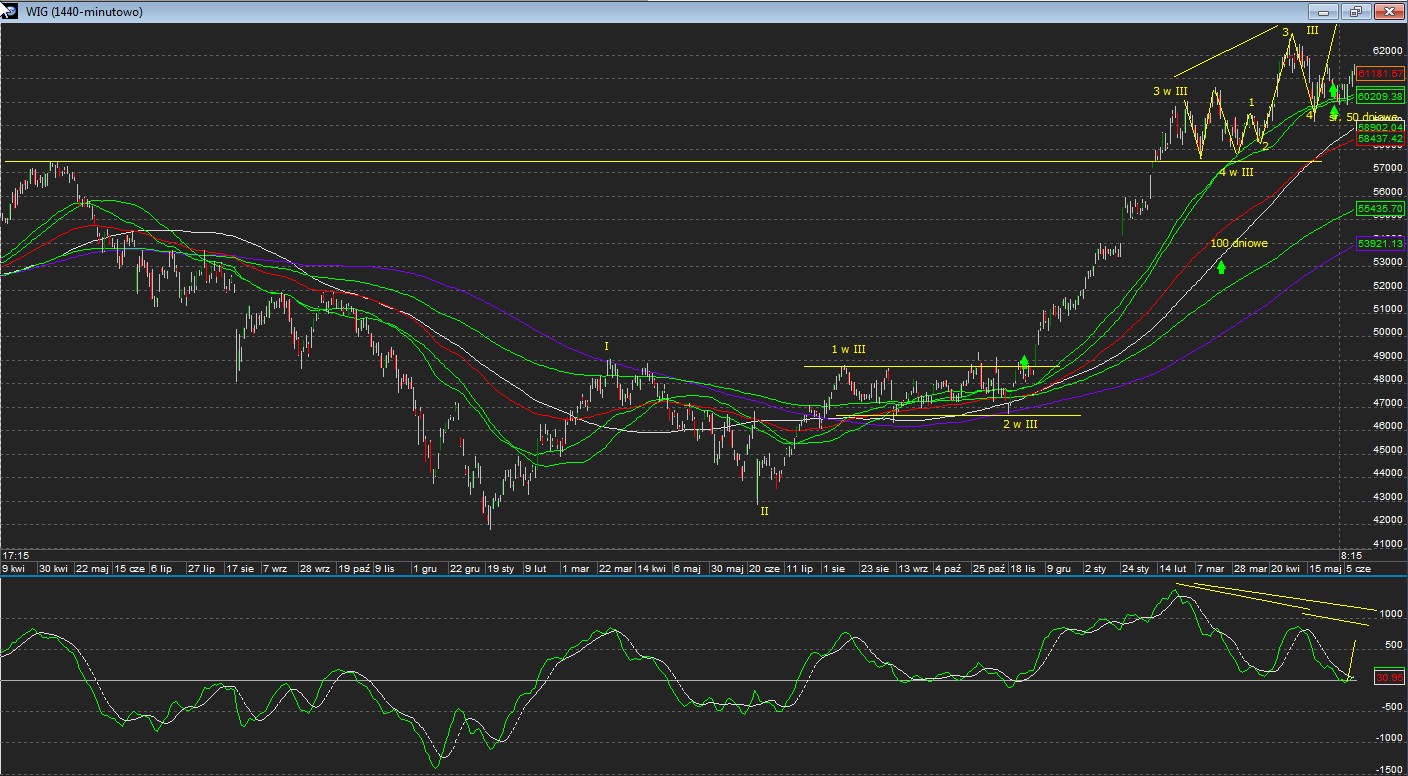Click the '17 sie' date on time axis
This screenshot has width=1408, height=776.
[241, 568]
